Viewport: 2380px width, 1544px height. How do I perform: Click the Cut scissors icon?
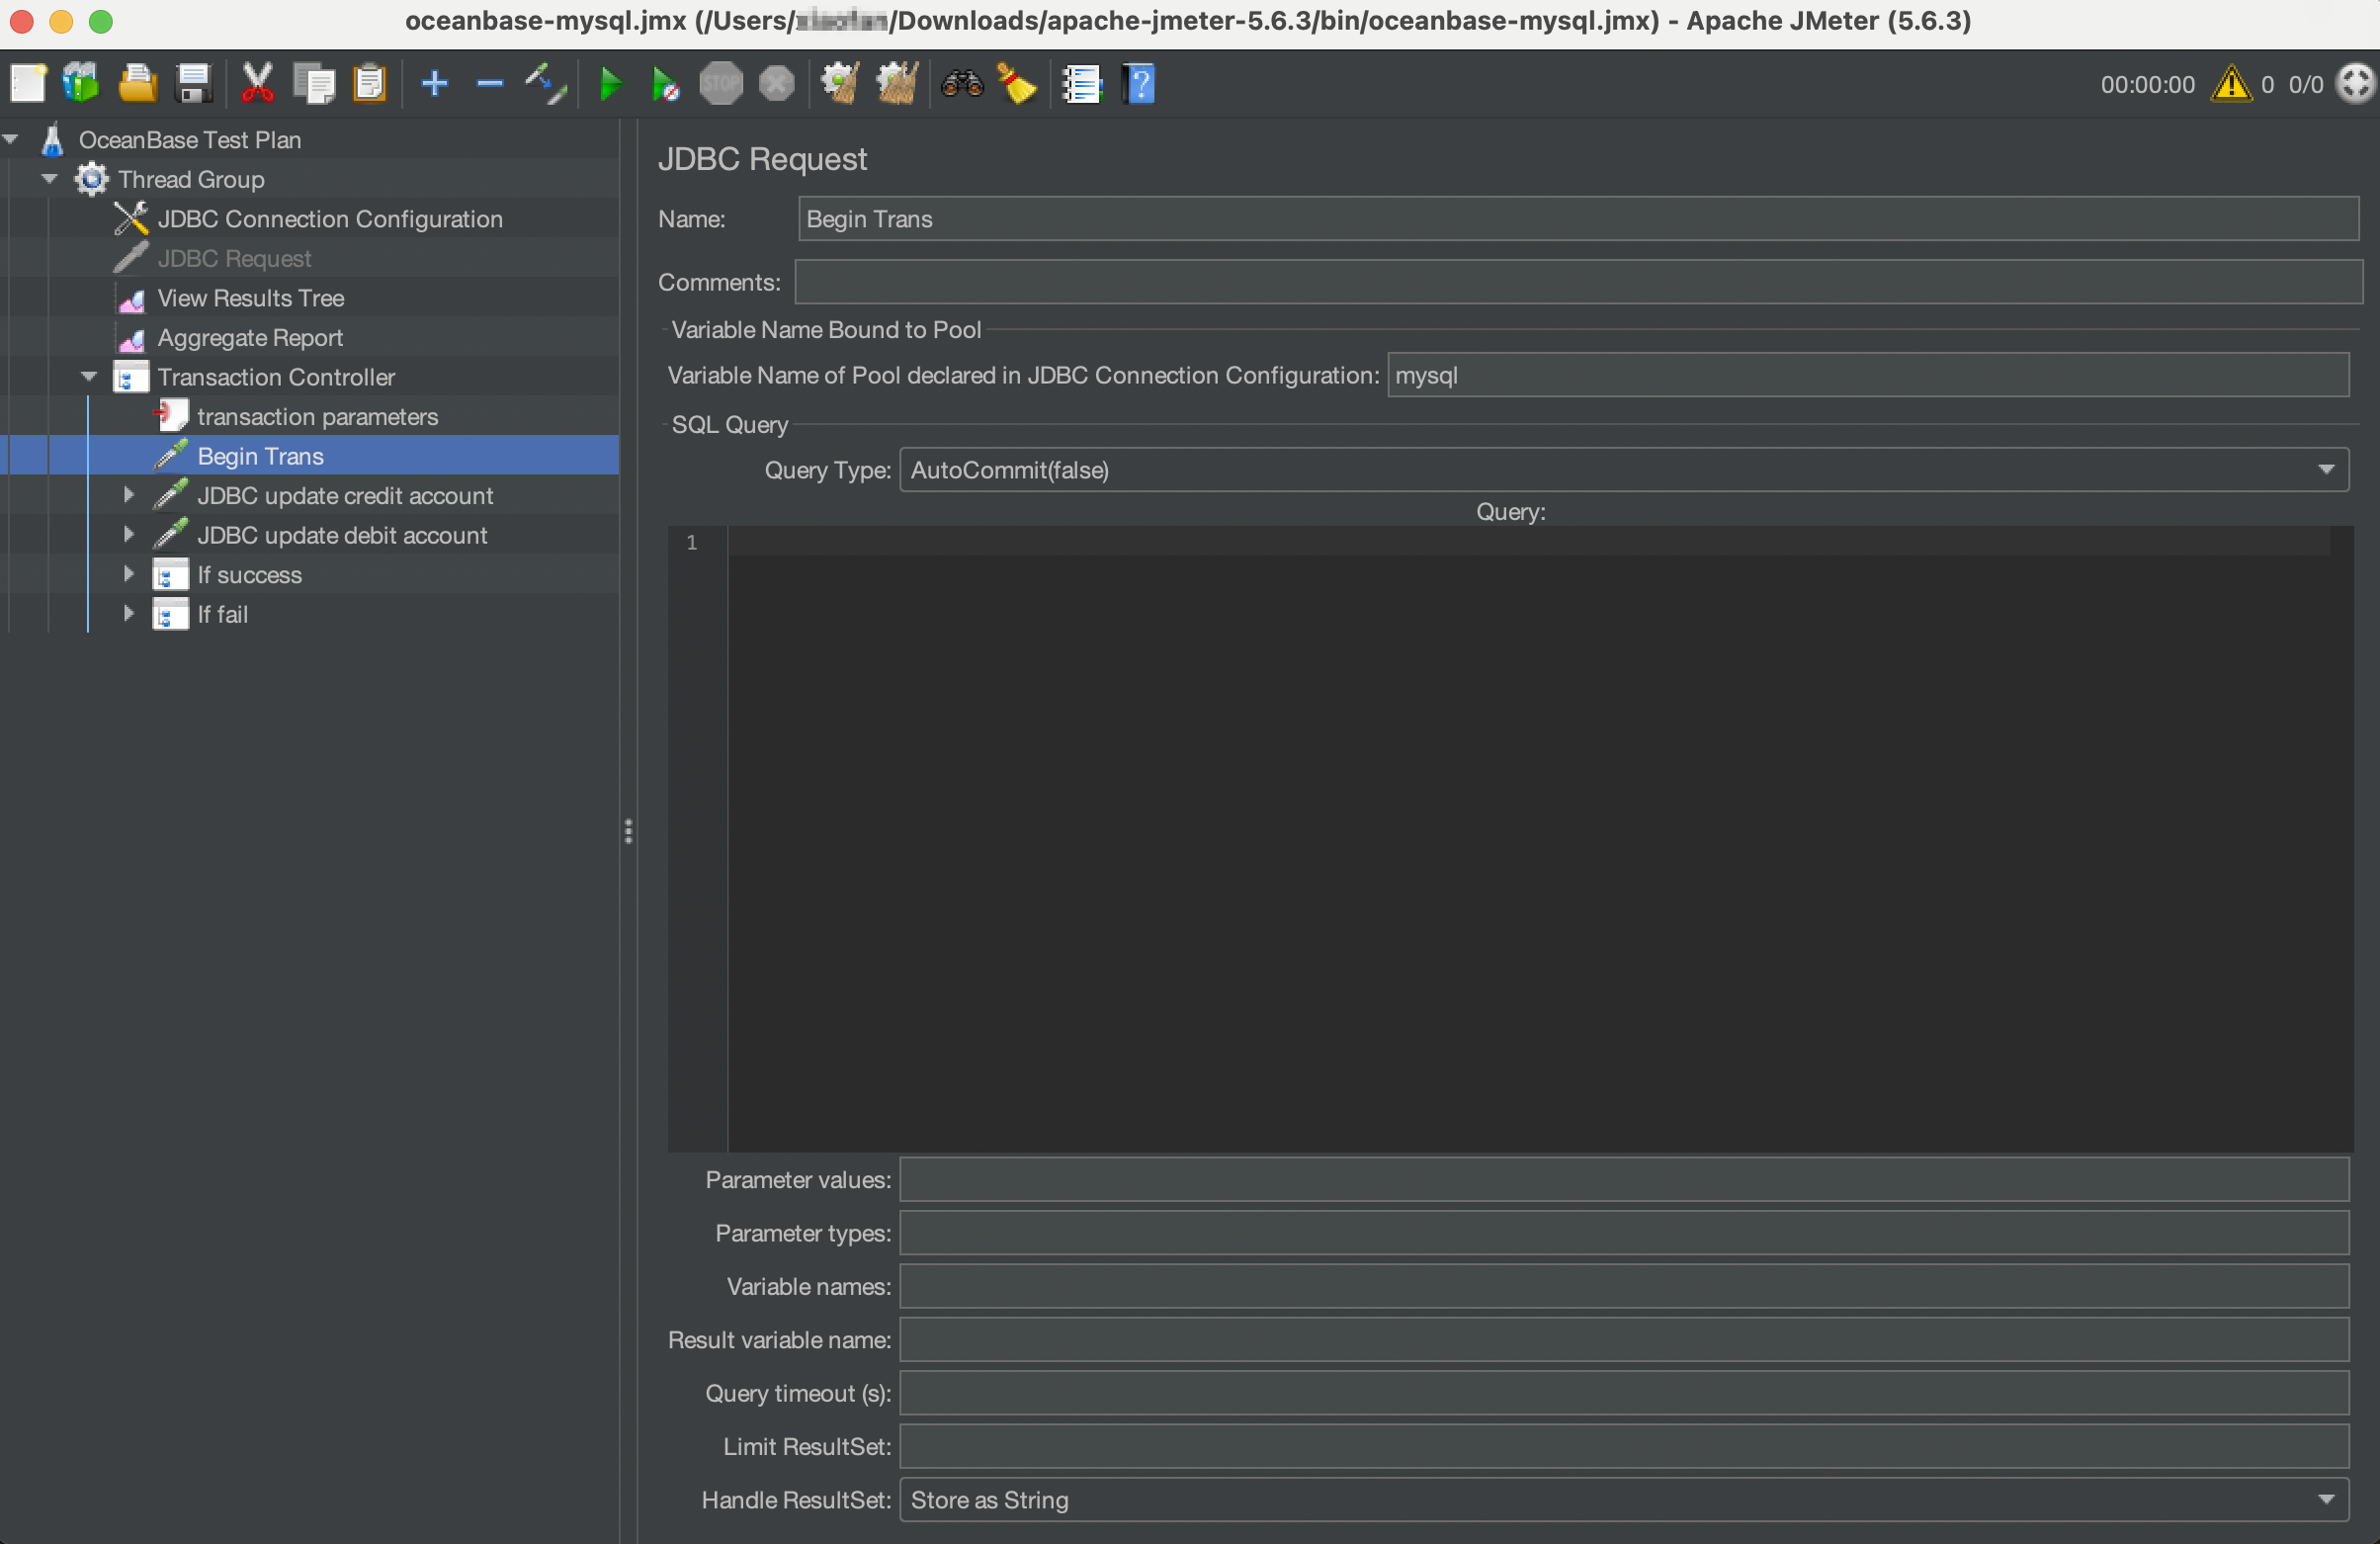click(x=257, y=84)
